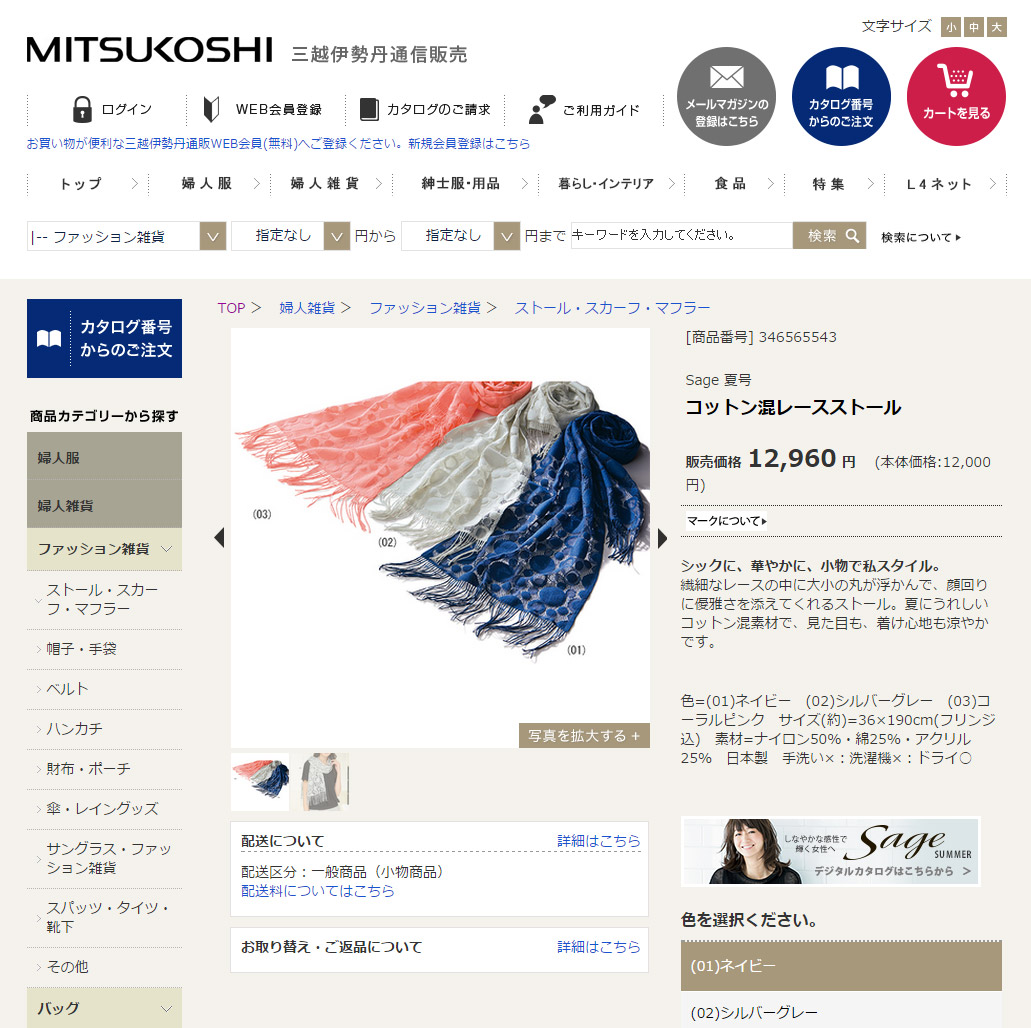
Task: Click the catalog number order circle icon
Action: 841,96
